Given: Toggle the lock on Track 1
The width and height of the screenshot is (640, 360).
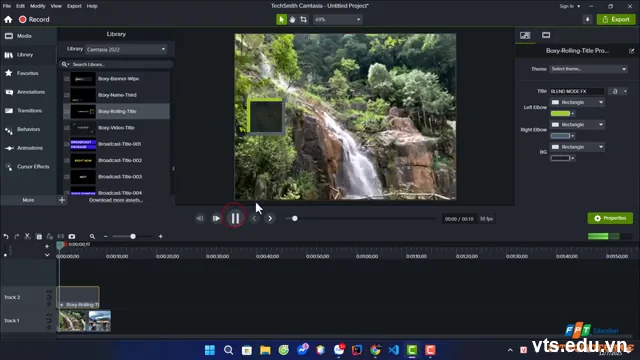Looking at the screenshot, I should click(49, 327).
